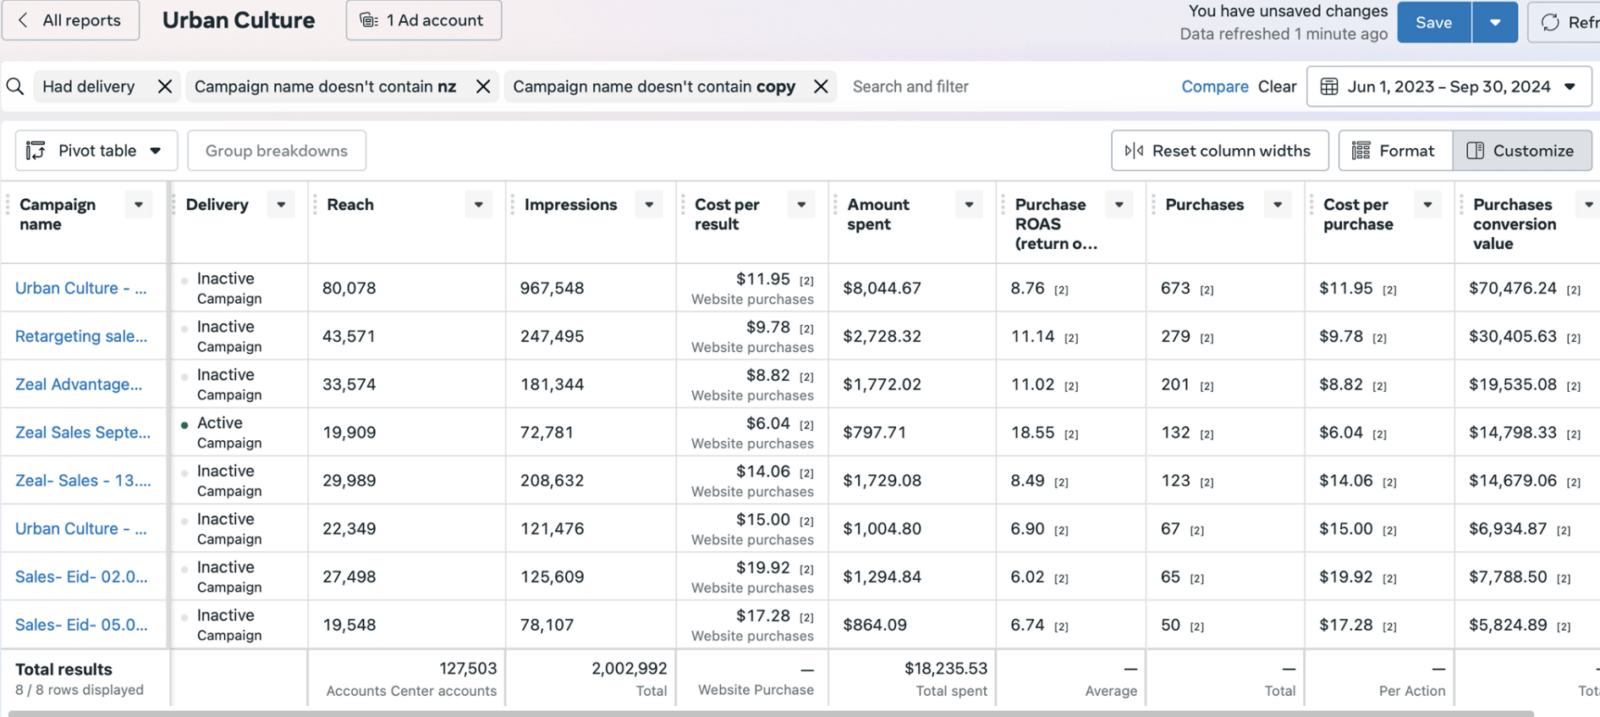Click the horizontal scrollbar below the table

pos(770,713)
